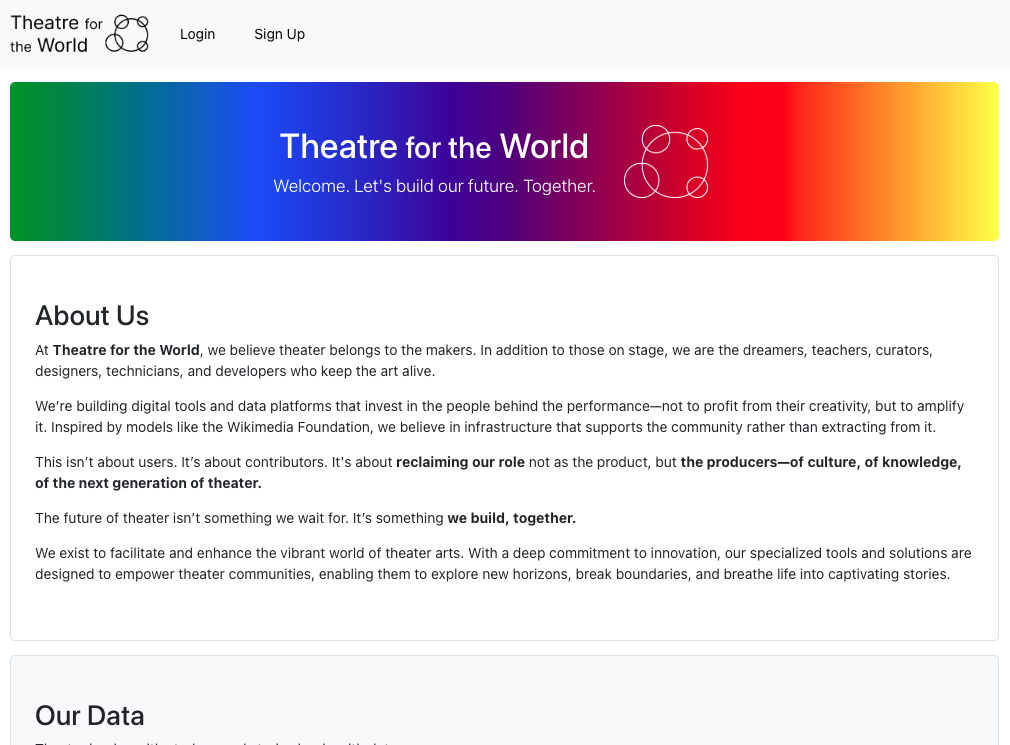Click the 'About Us' heading
This screenshot has height=745, width=1010.
[92, 316]
